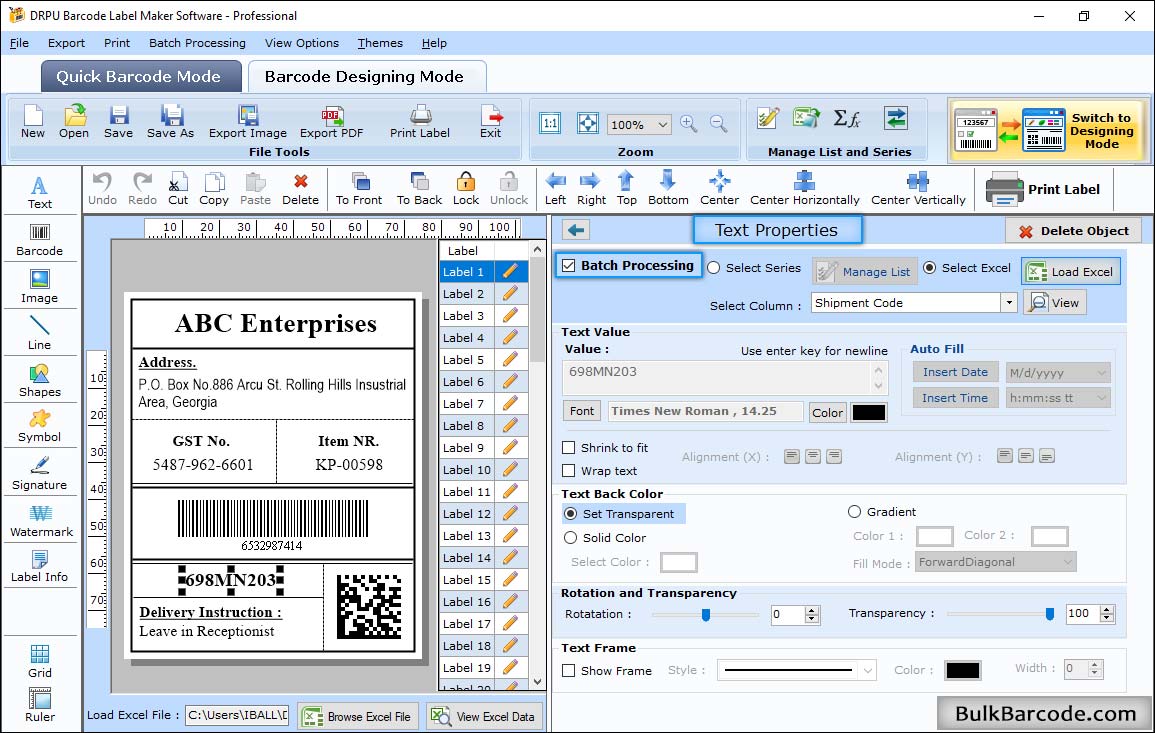
Task: Send the object To Back
Action: [x=420, y=189]
